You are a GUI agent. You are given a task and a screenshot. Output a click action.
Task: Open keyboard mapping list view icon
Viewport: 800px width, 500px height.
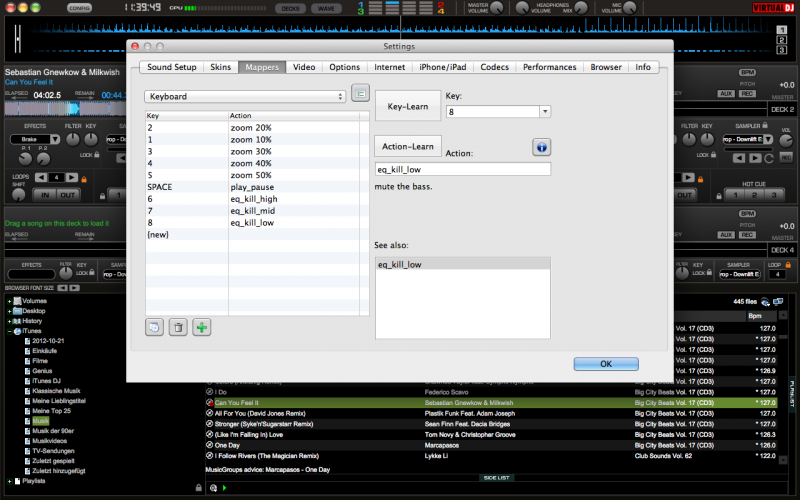(360, 94)
